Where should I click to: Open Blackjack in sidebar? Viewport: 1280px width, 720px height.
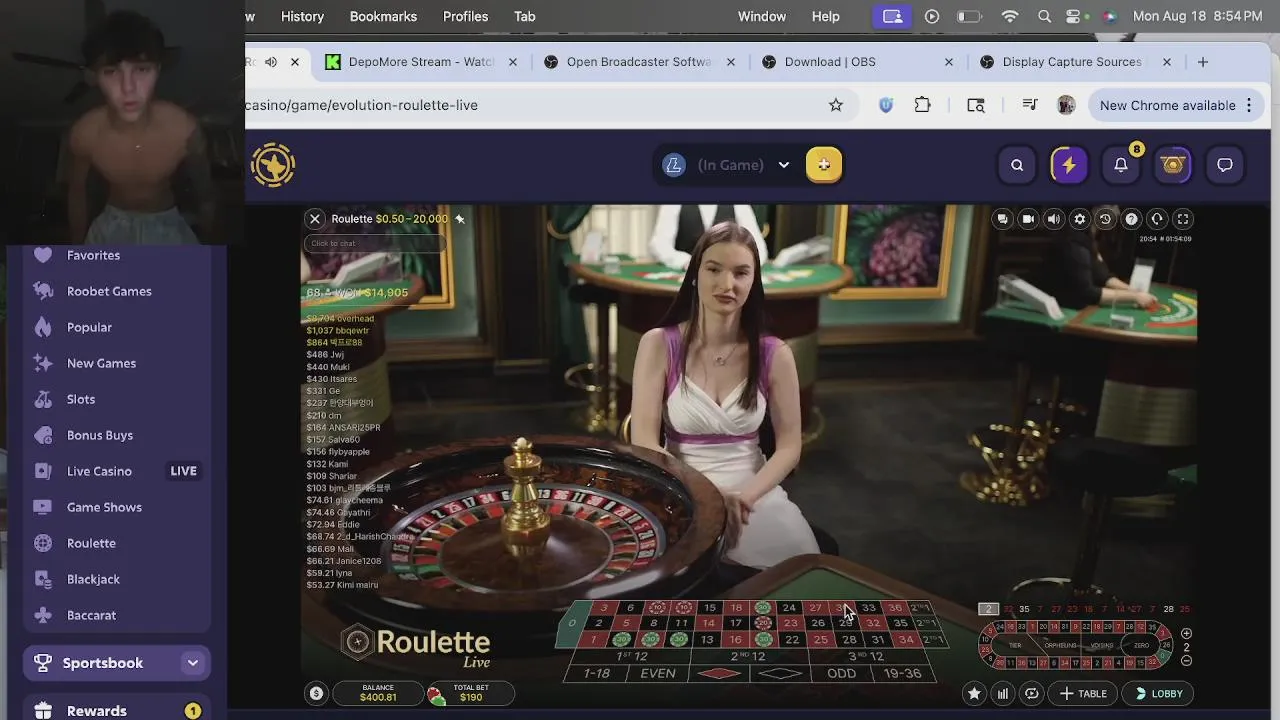pyautogui.click(x=117, y=579)
